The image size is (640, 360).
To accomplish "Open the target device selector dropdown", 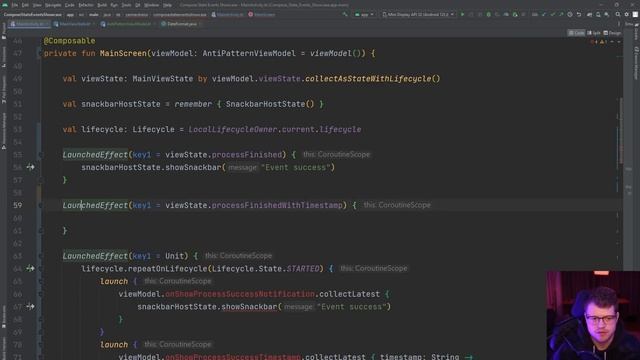I will pyautogui.click(x=418, y=14).
